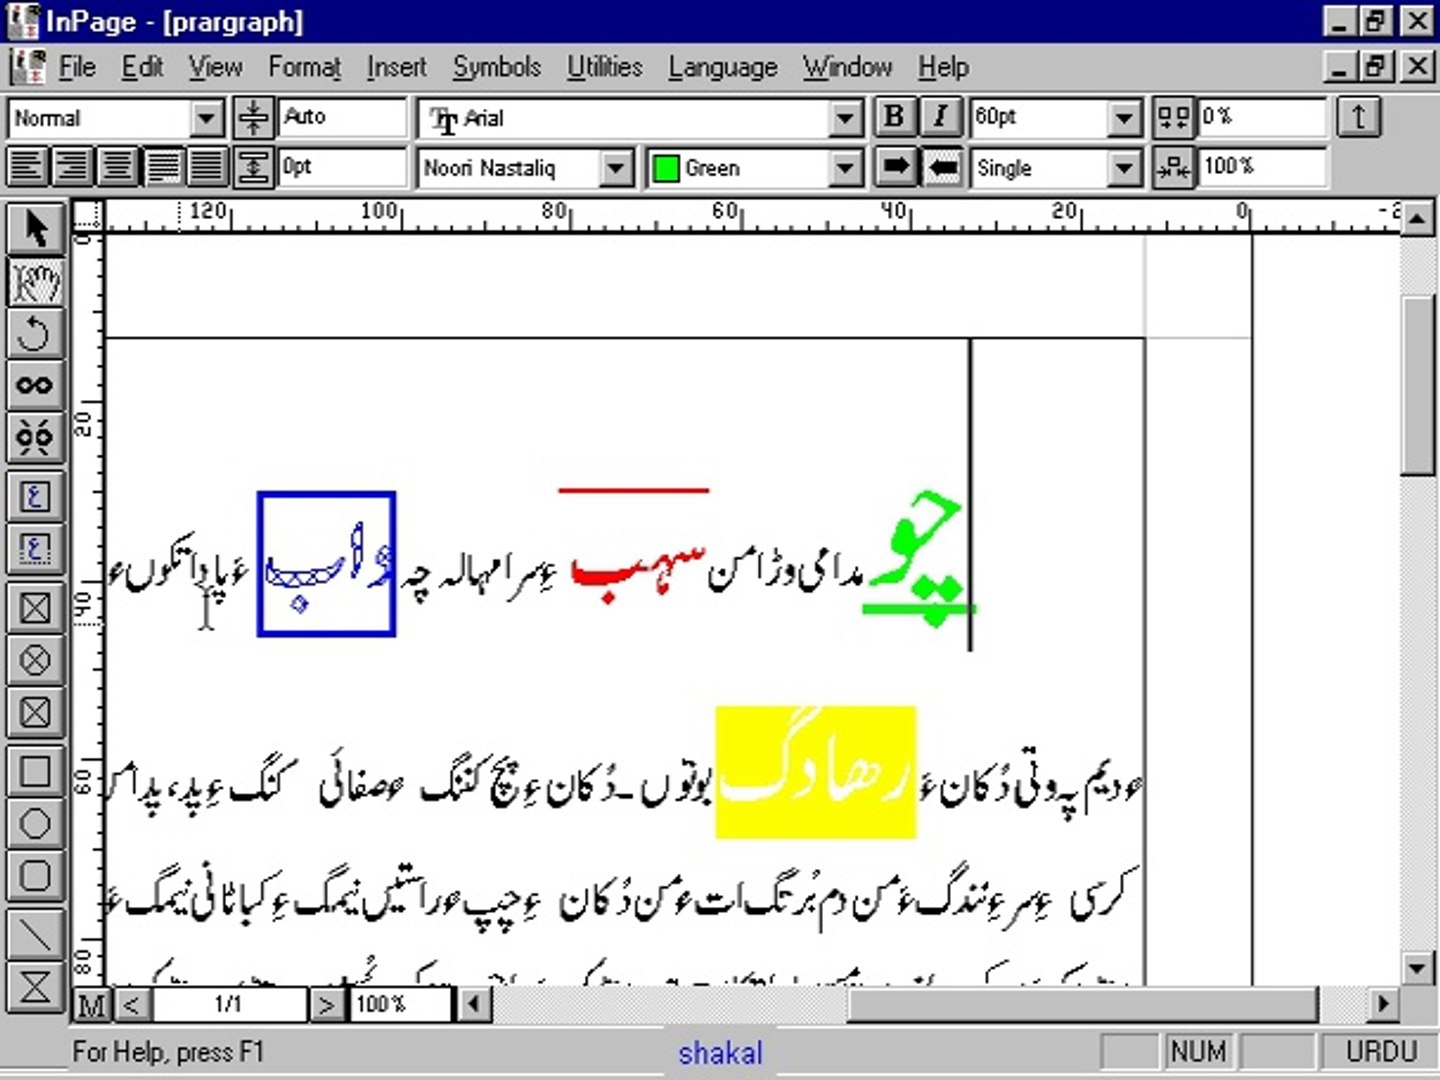1440x1080 pixels.
Task: Select the text box tool
Action: click(x=35, y=497)
